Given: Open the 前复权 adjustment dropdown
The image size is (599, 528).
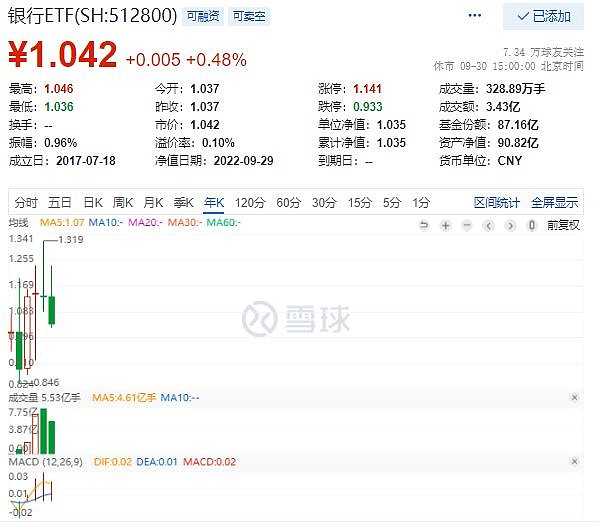Looking at the screenshot, I should 563,225.
